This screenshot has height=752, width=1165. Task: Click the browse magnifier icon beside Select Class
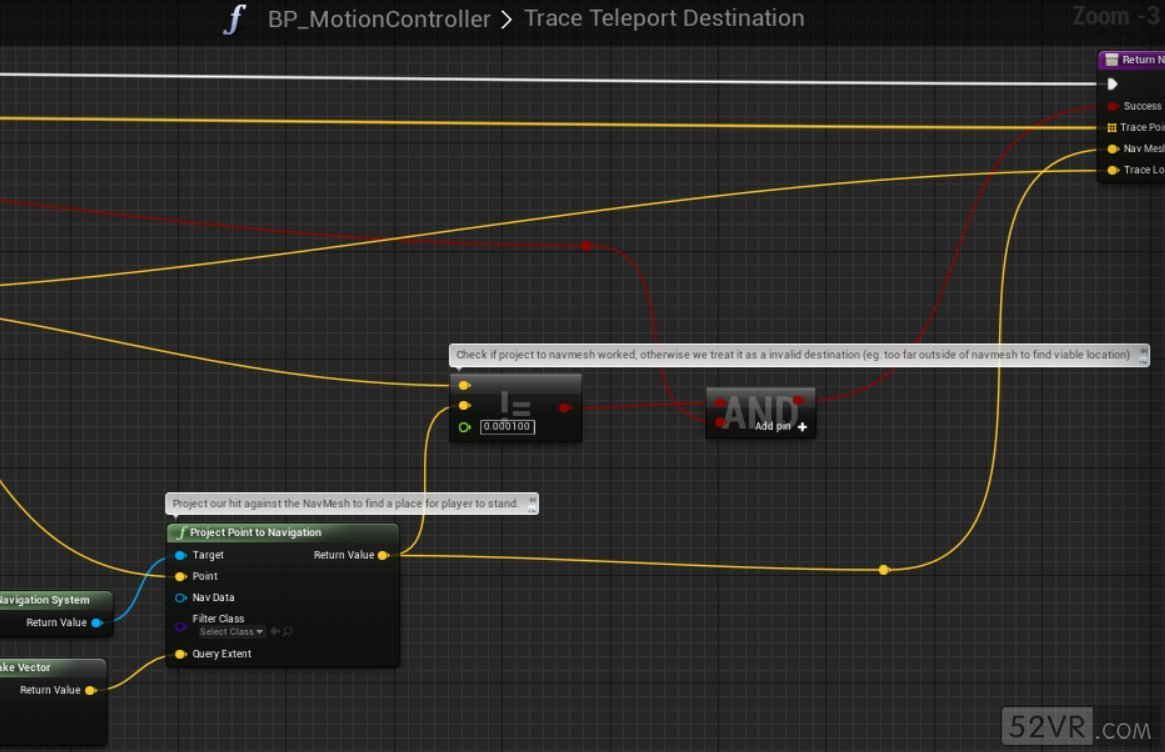click(x=288, y=632)
